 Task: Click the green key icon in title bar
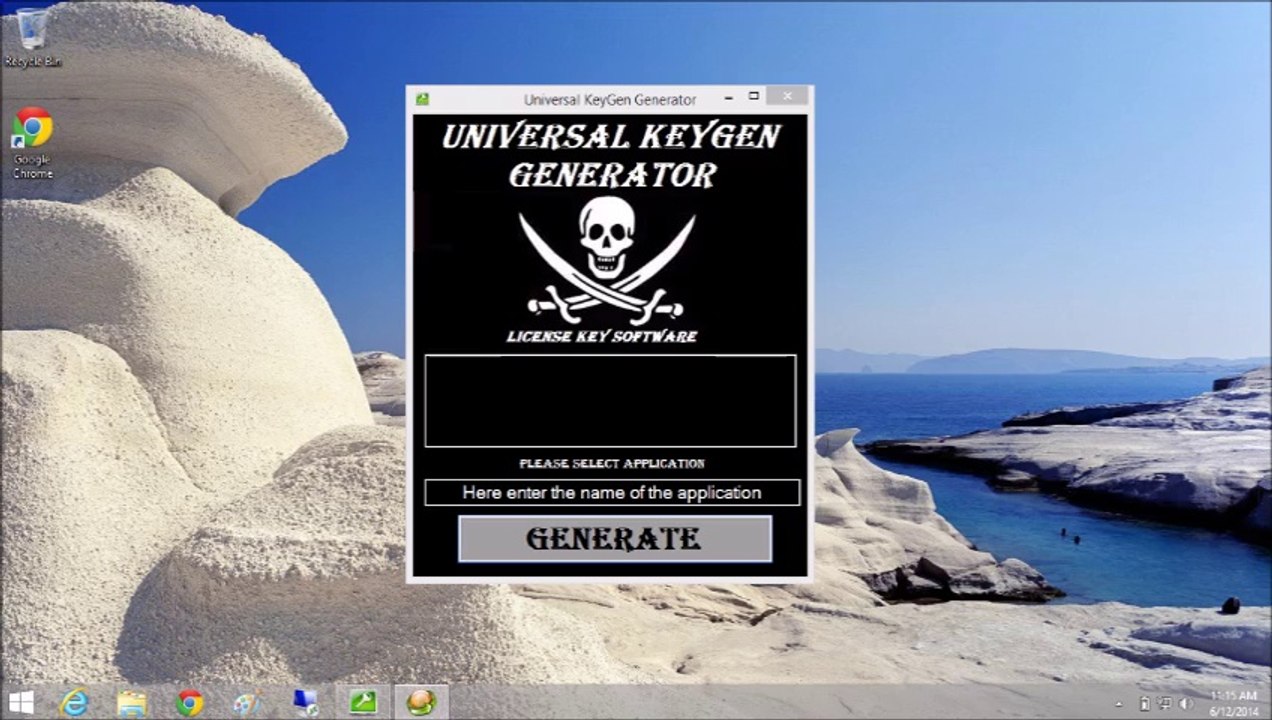423,99
